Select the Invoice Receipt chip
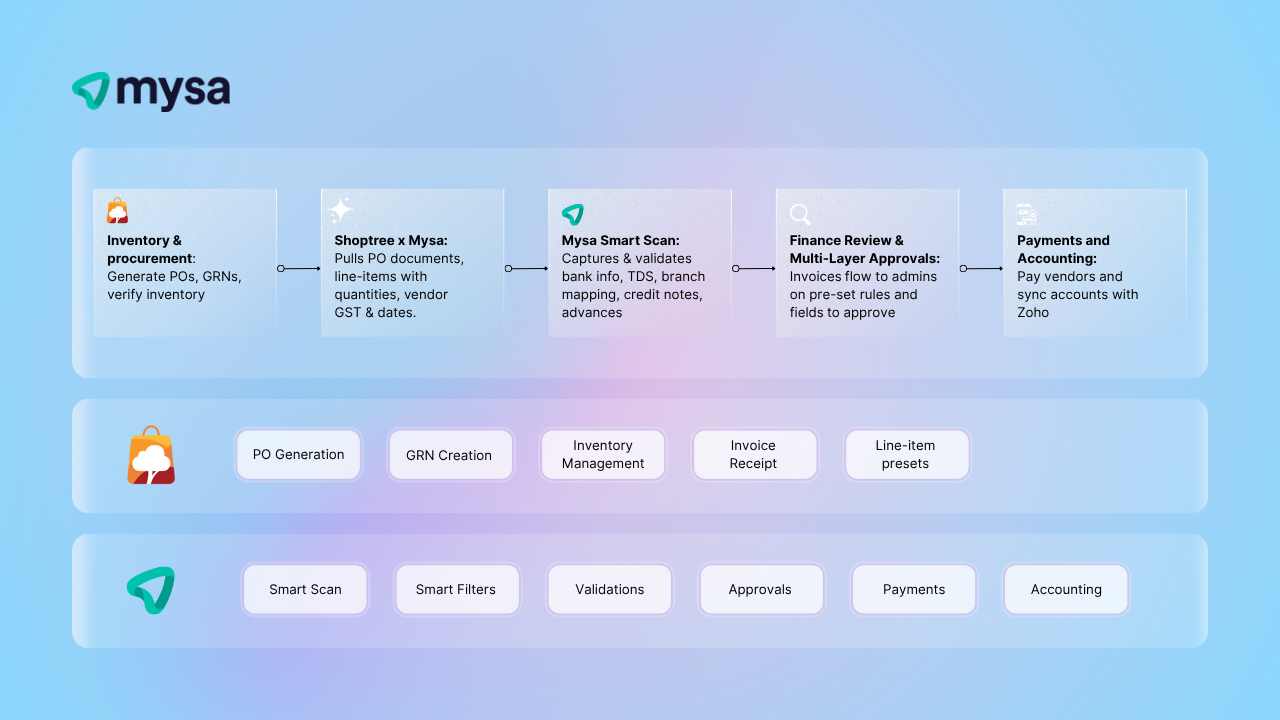This screenshot has width=1280, height=720. pyautogui.click(x=753, y=454)
